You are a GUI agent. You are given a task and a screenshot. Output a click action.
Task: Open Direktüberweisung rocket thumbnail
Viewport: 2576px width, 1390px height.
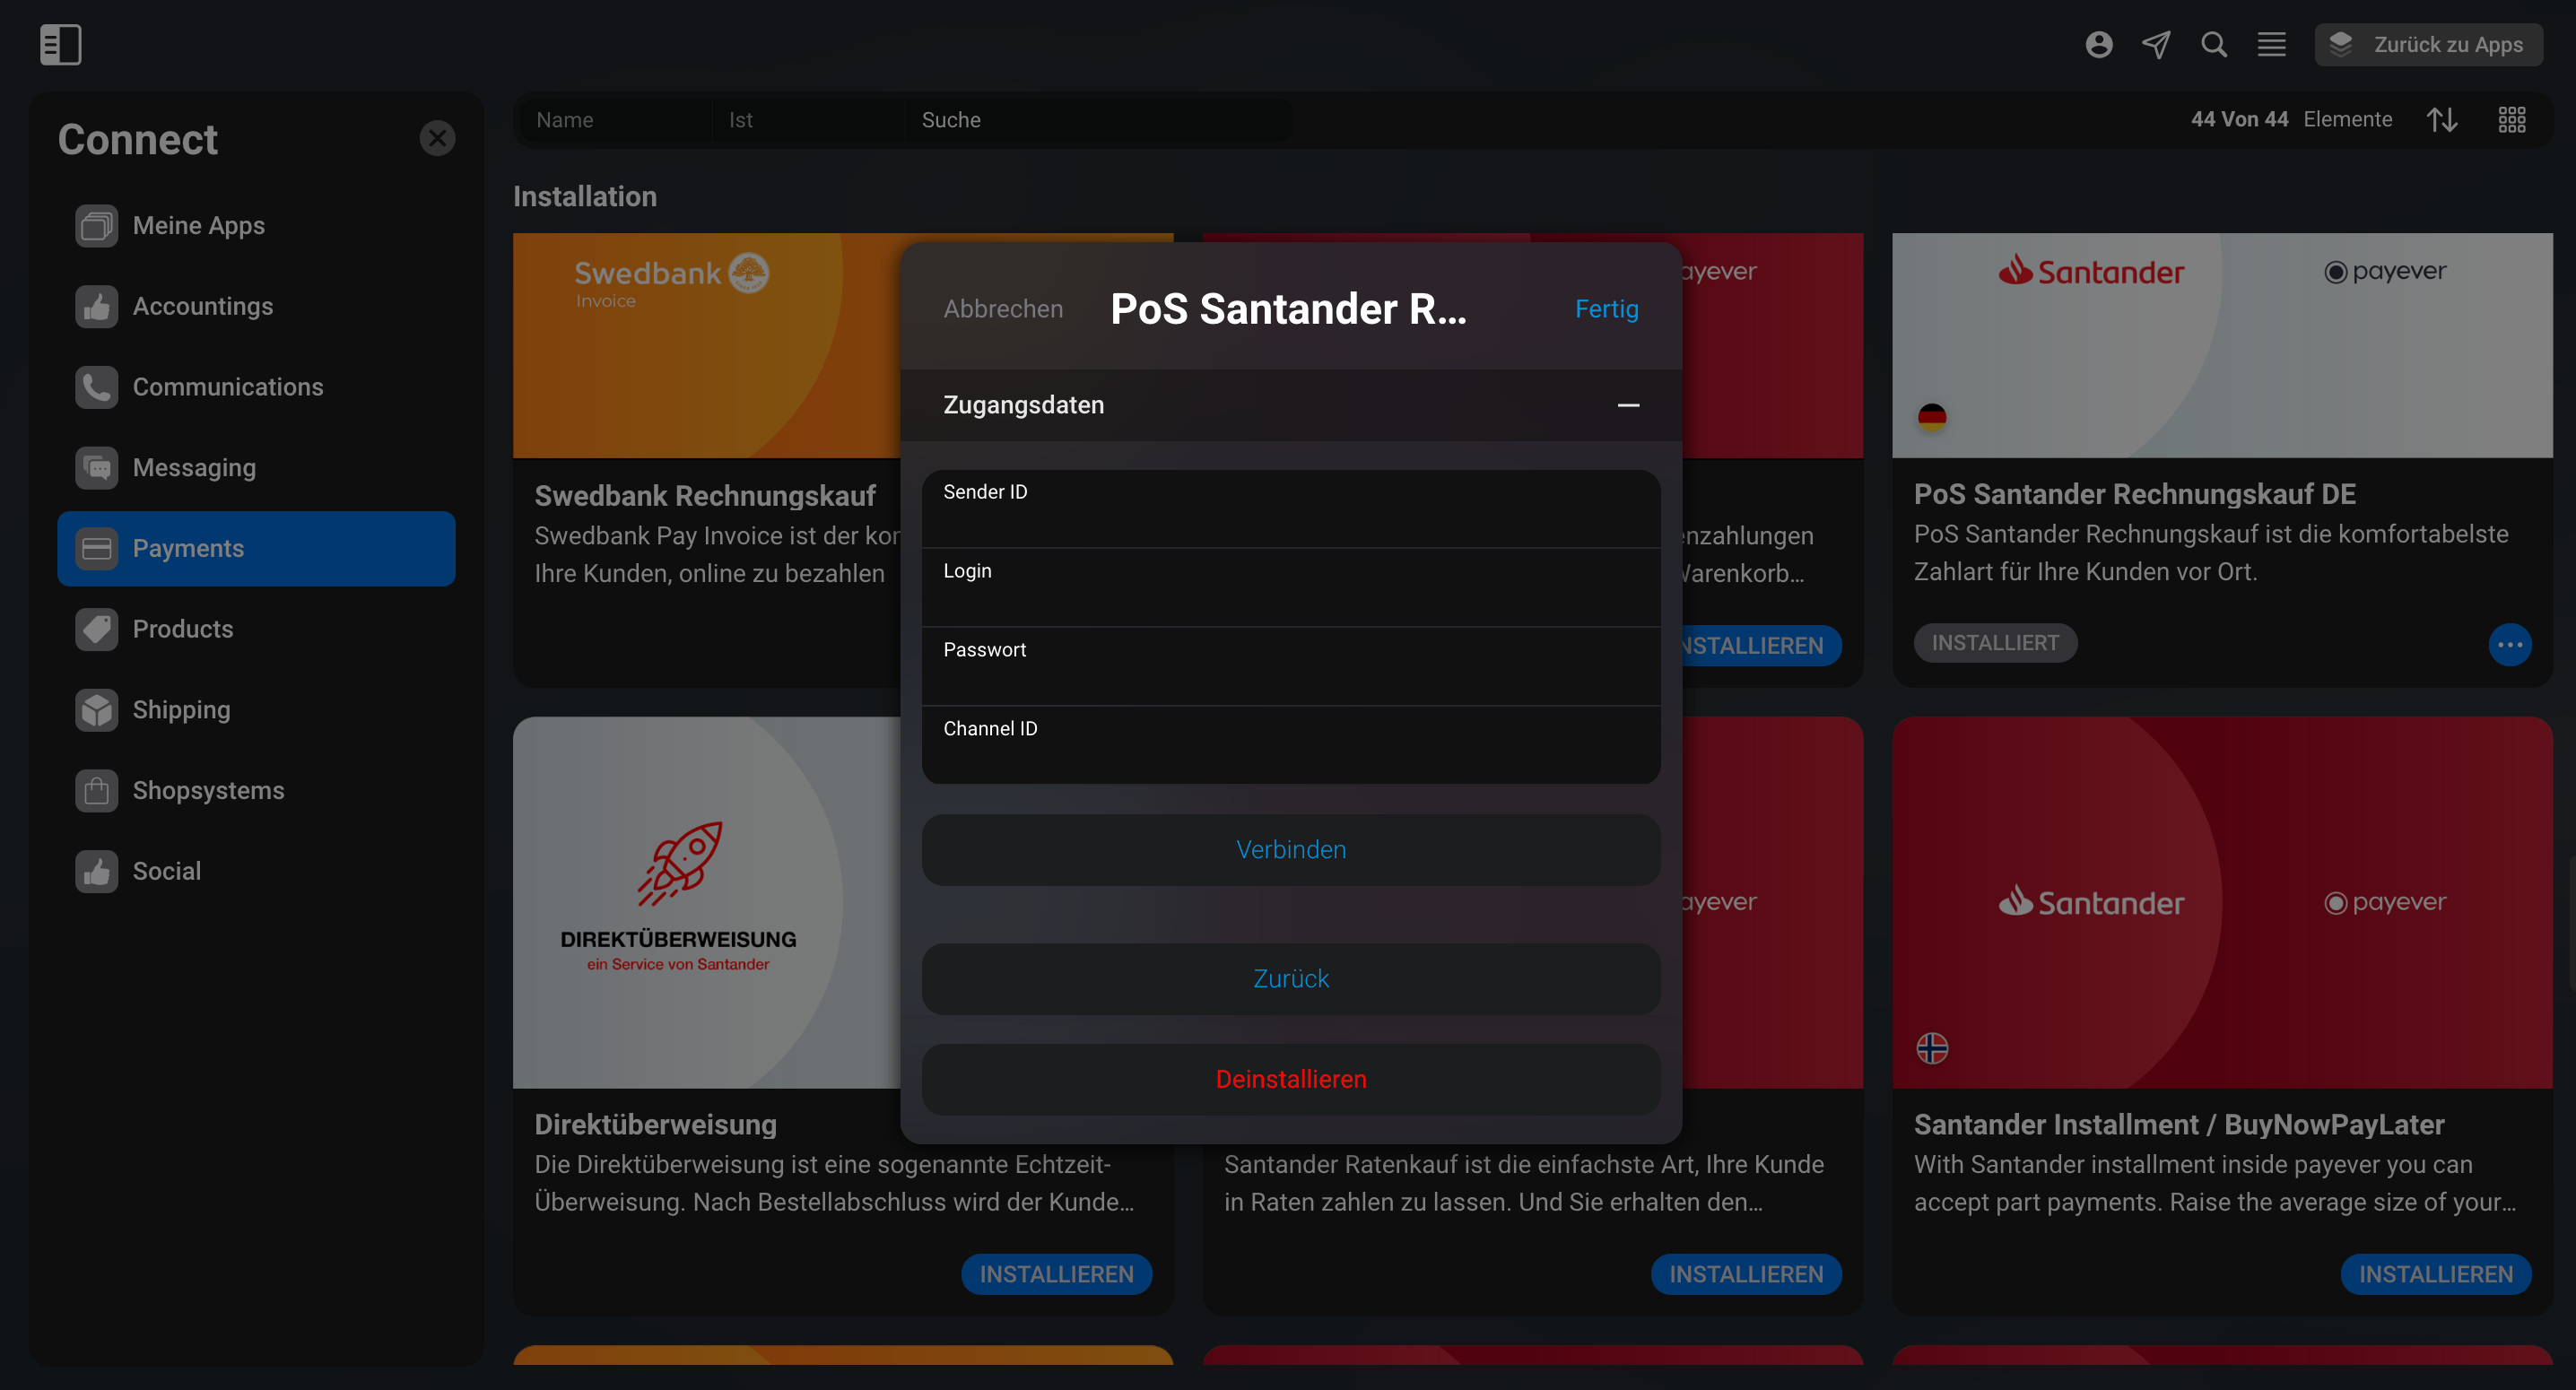point(706,902)
